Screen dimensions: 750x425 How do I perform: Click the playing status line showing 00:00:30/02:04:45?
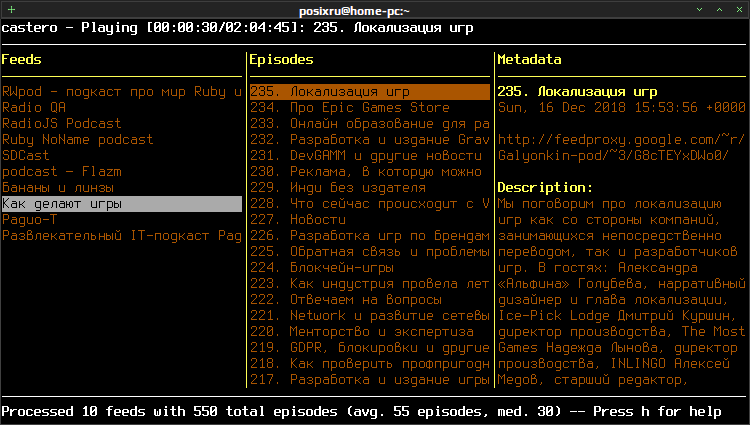click(237, 28)
